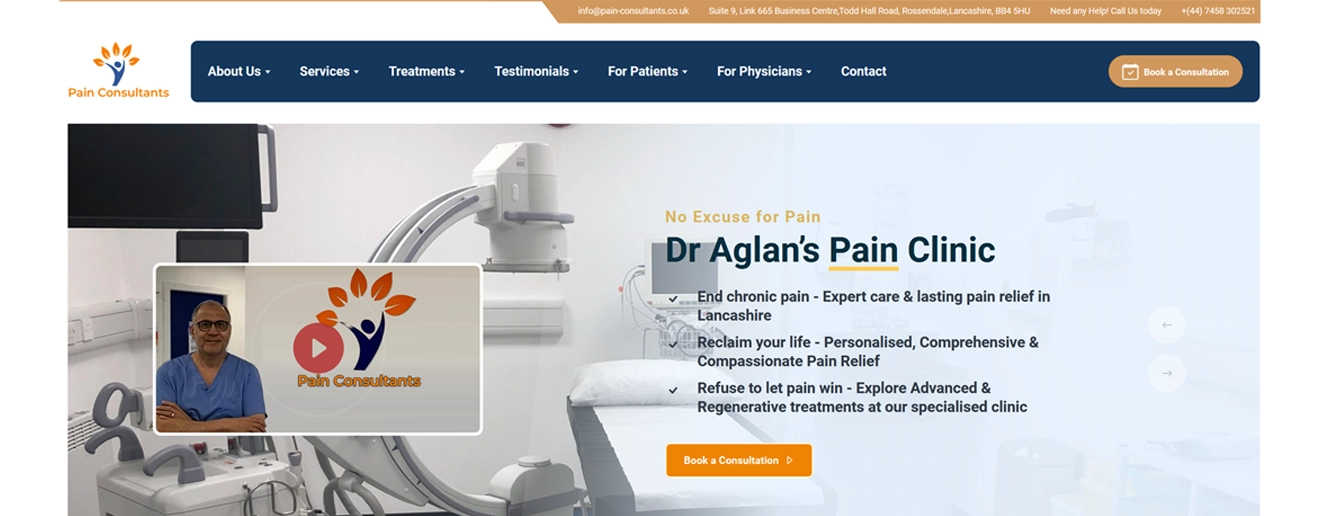
Task: Click the info@pain-consultants.co.uk email link
Action: click(x=633, y=11)
